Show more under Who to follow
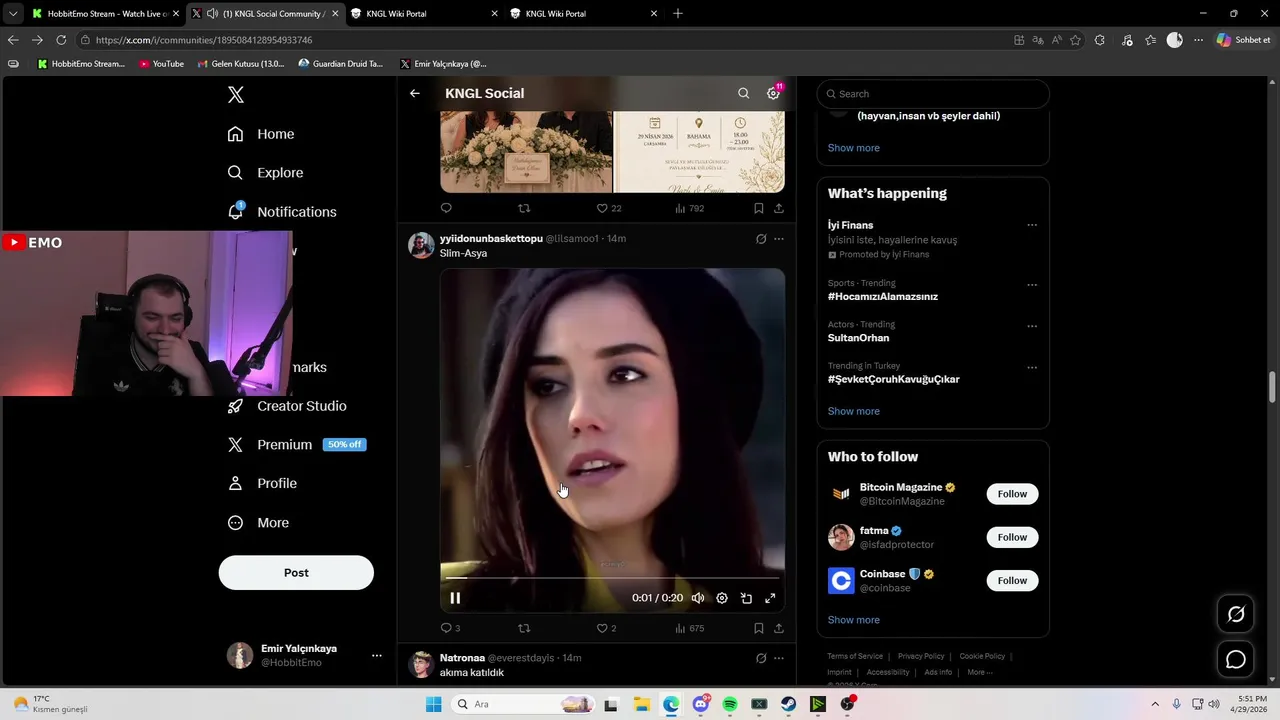Viewport: 1280px width, 720px height. (853, 620)
